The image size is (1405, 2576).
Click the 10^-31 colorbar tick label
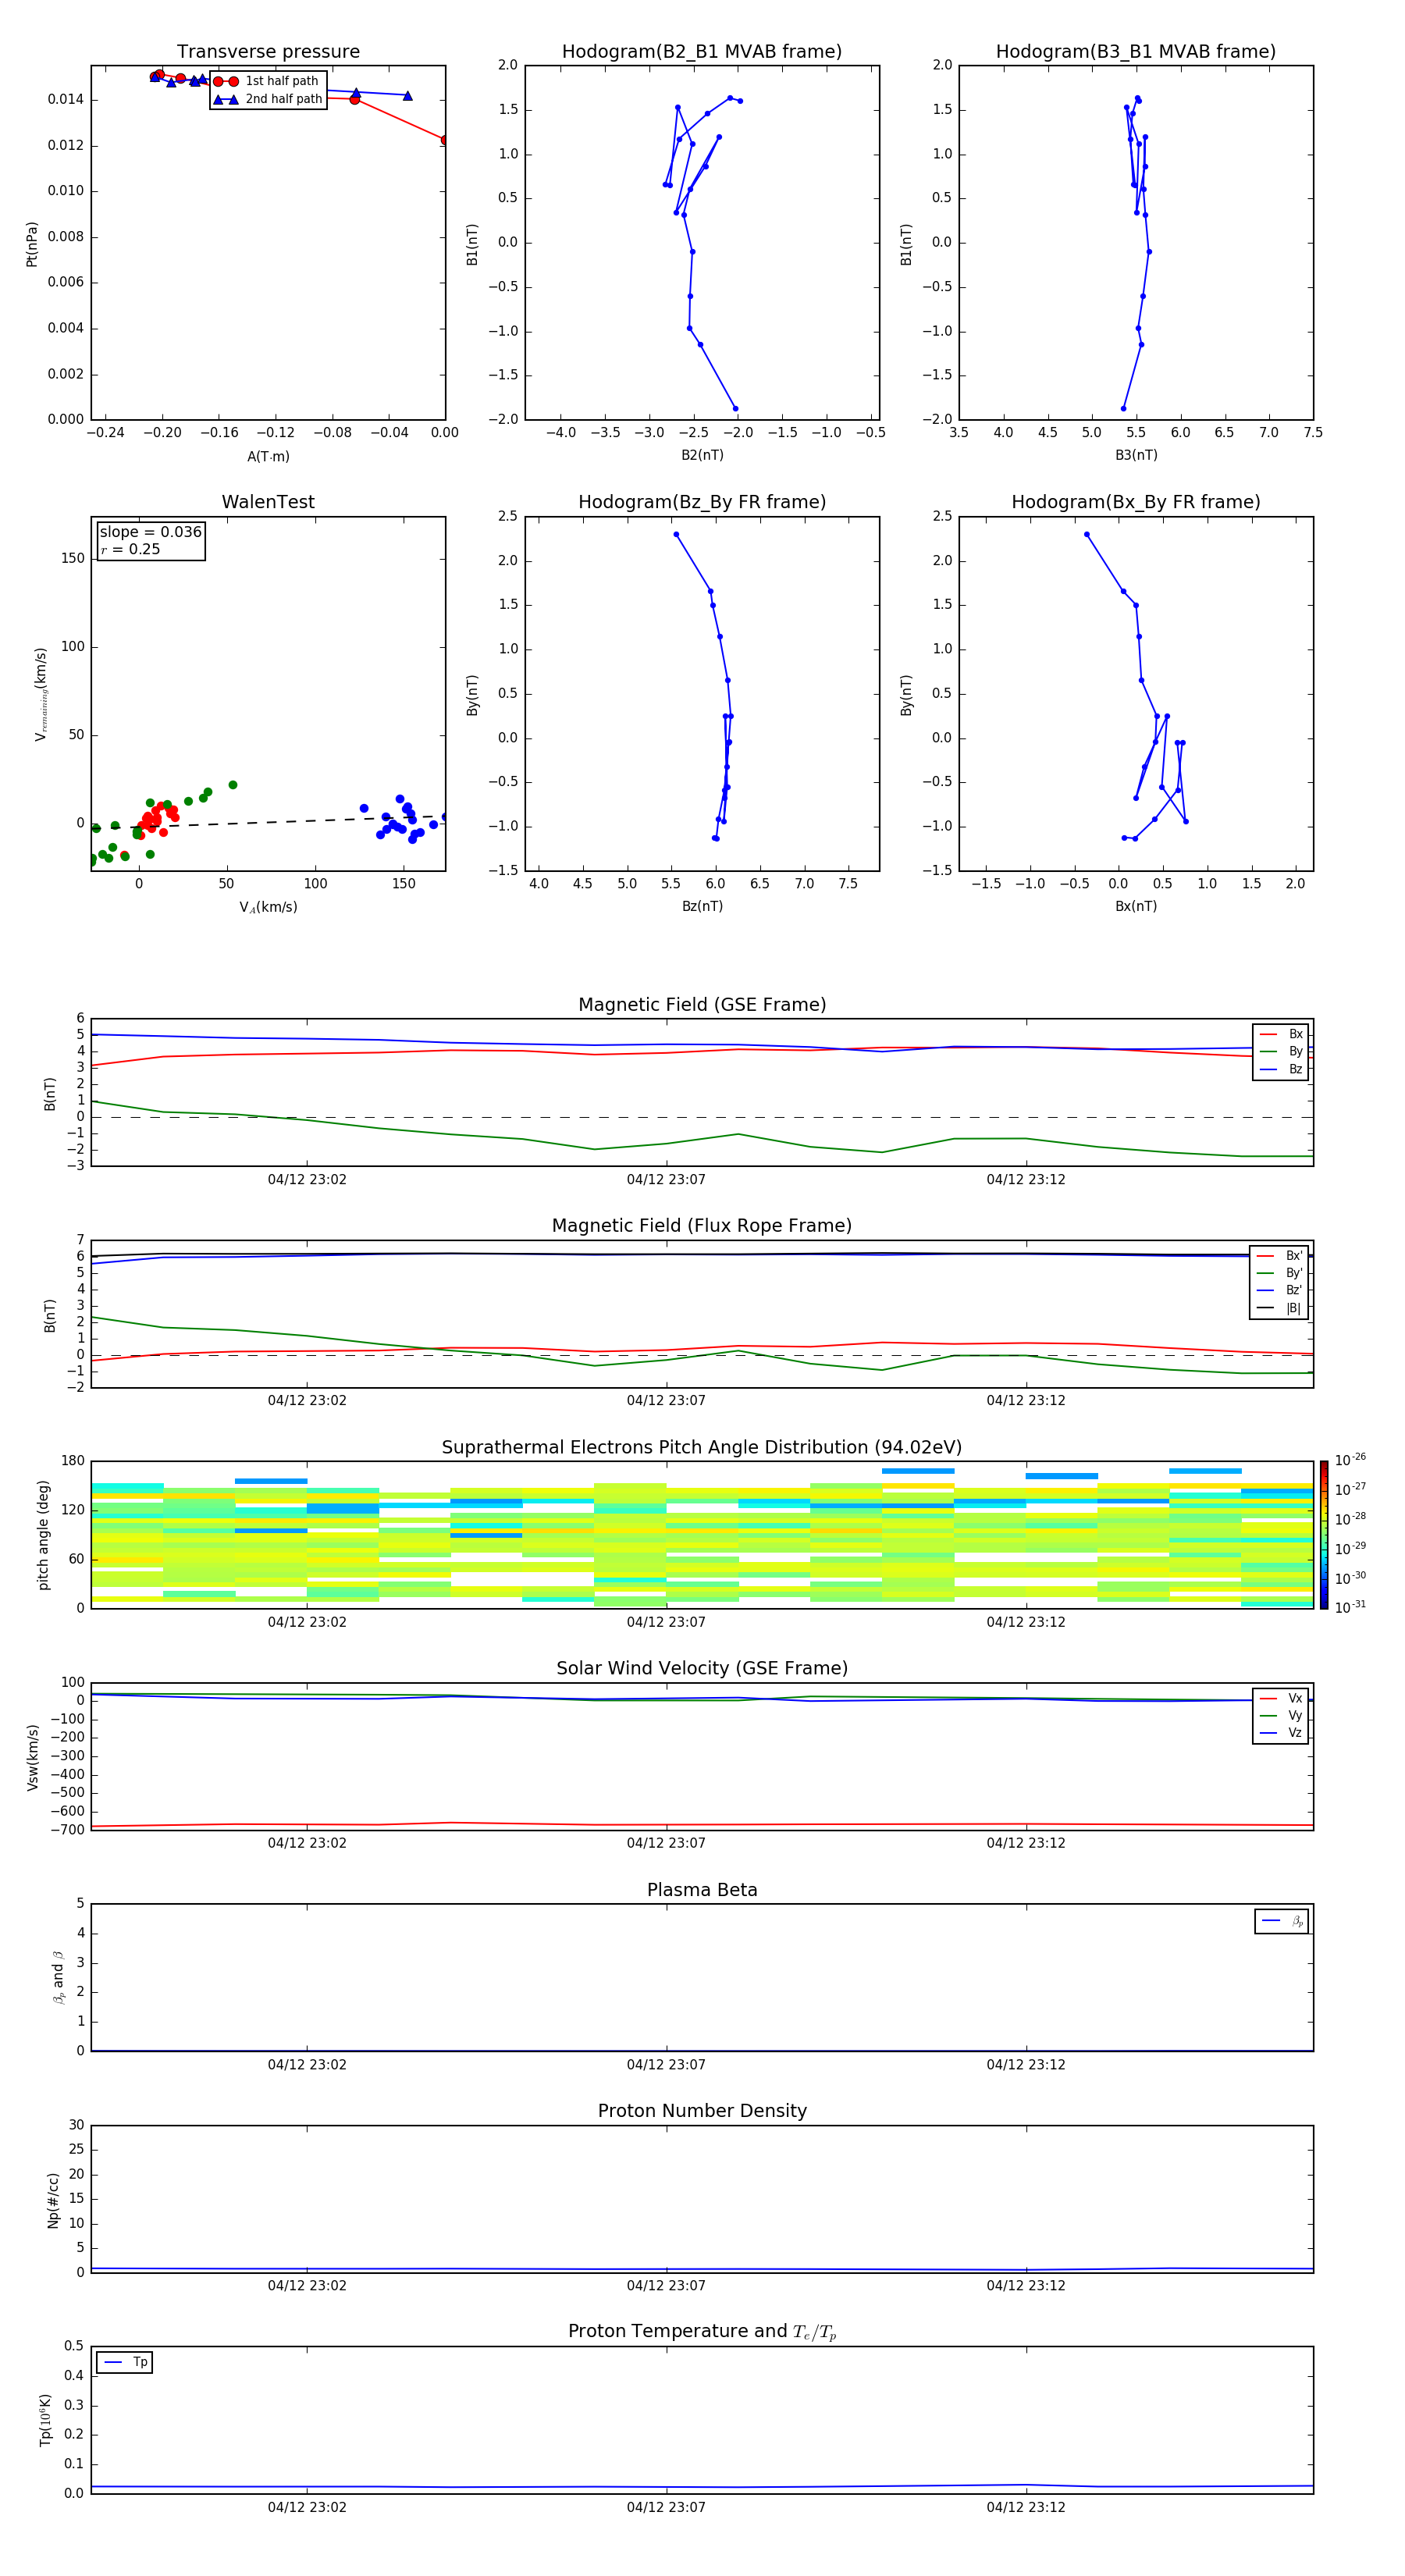1350,1607
